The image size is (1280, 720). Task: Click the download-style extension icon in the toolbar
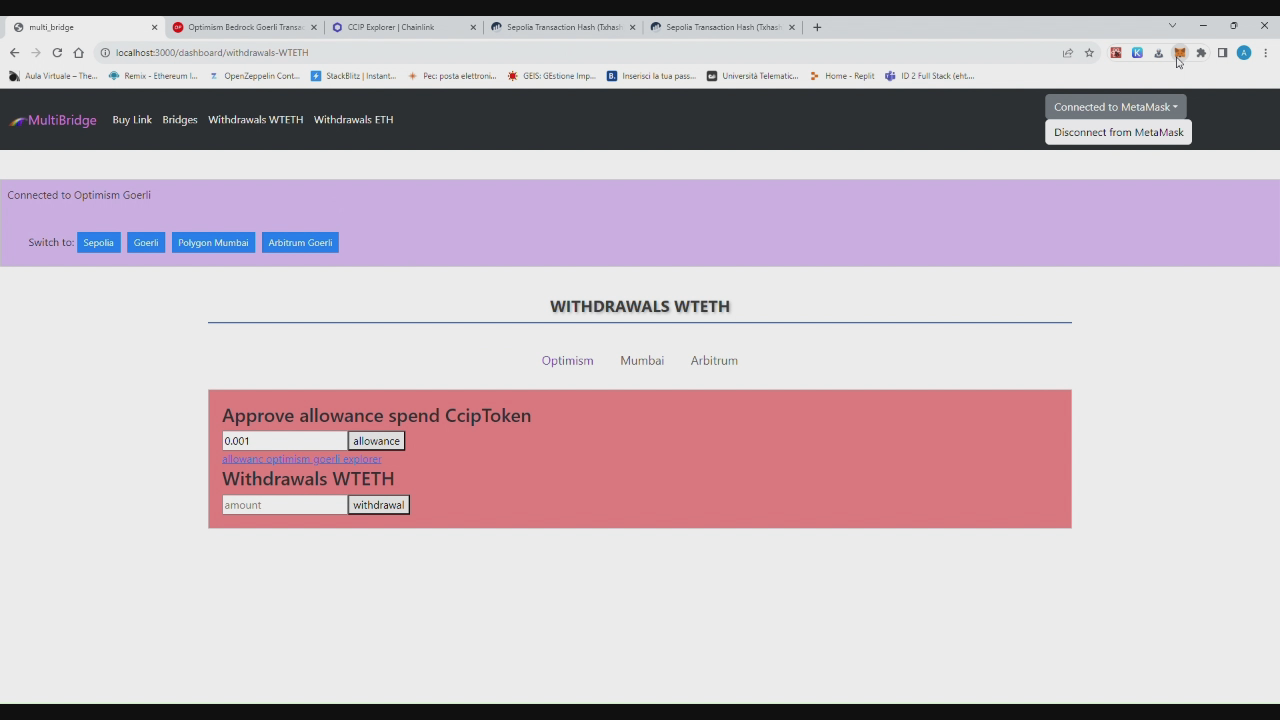point(1158,53)
